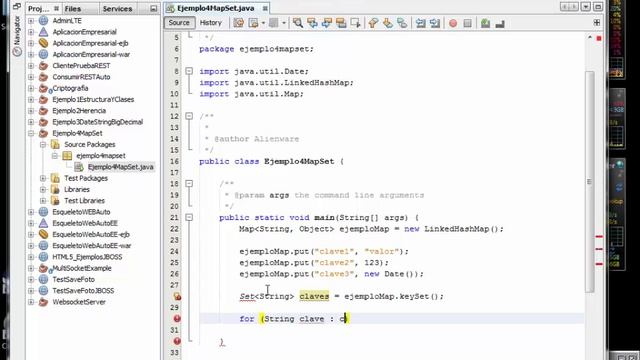The image size is (640, 360).
Task: Click the Find Next Occurrence icon
Action: [x=327, y=23]
